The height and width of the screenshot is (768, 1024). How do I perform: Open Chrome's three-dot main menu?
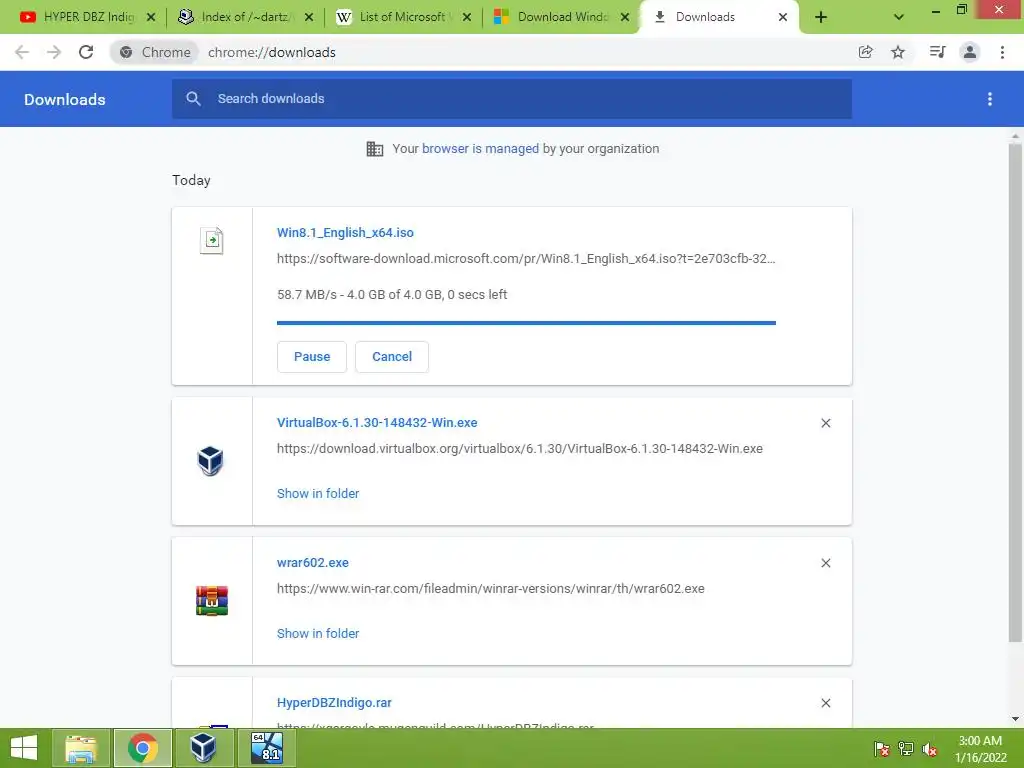[1002, 52]
